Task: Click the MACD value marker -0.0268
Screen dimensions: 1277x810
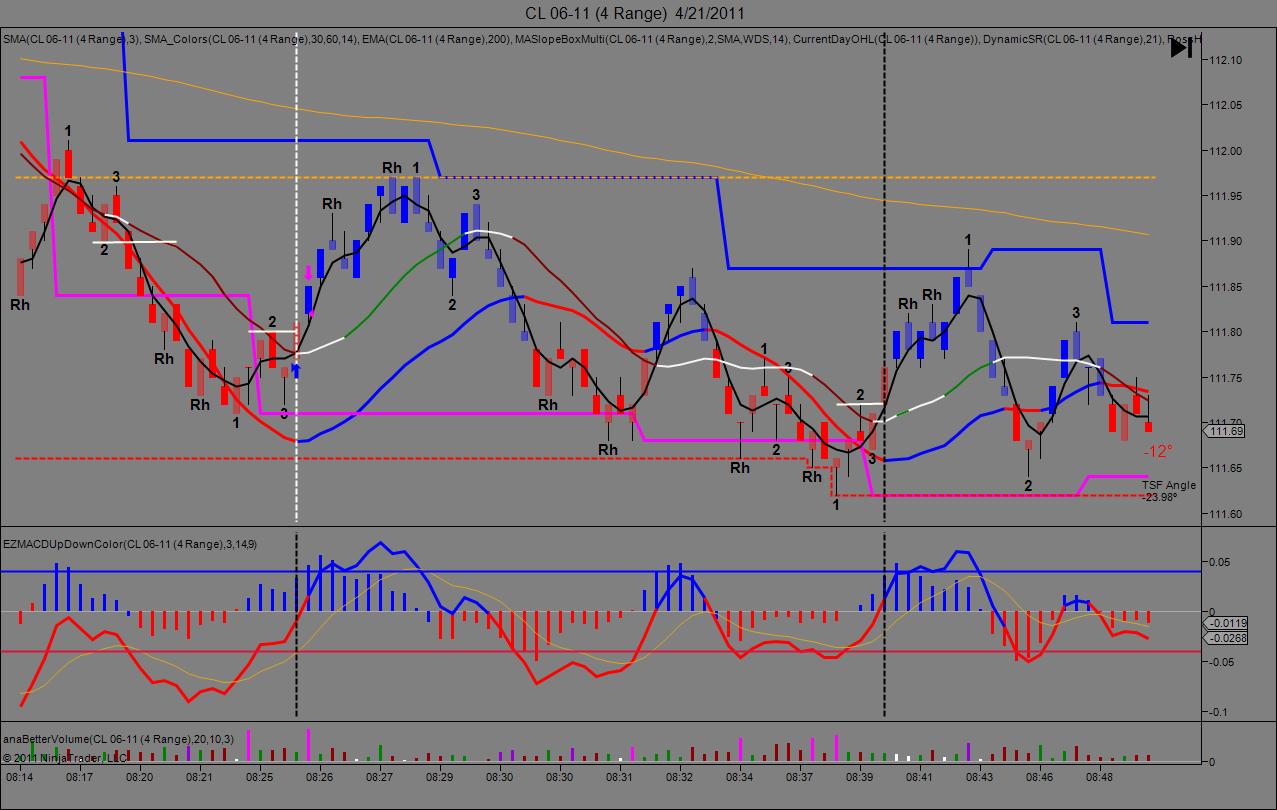Action: [x=1227, y=638]
